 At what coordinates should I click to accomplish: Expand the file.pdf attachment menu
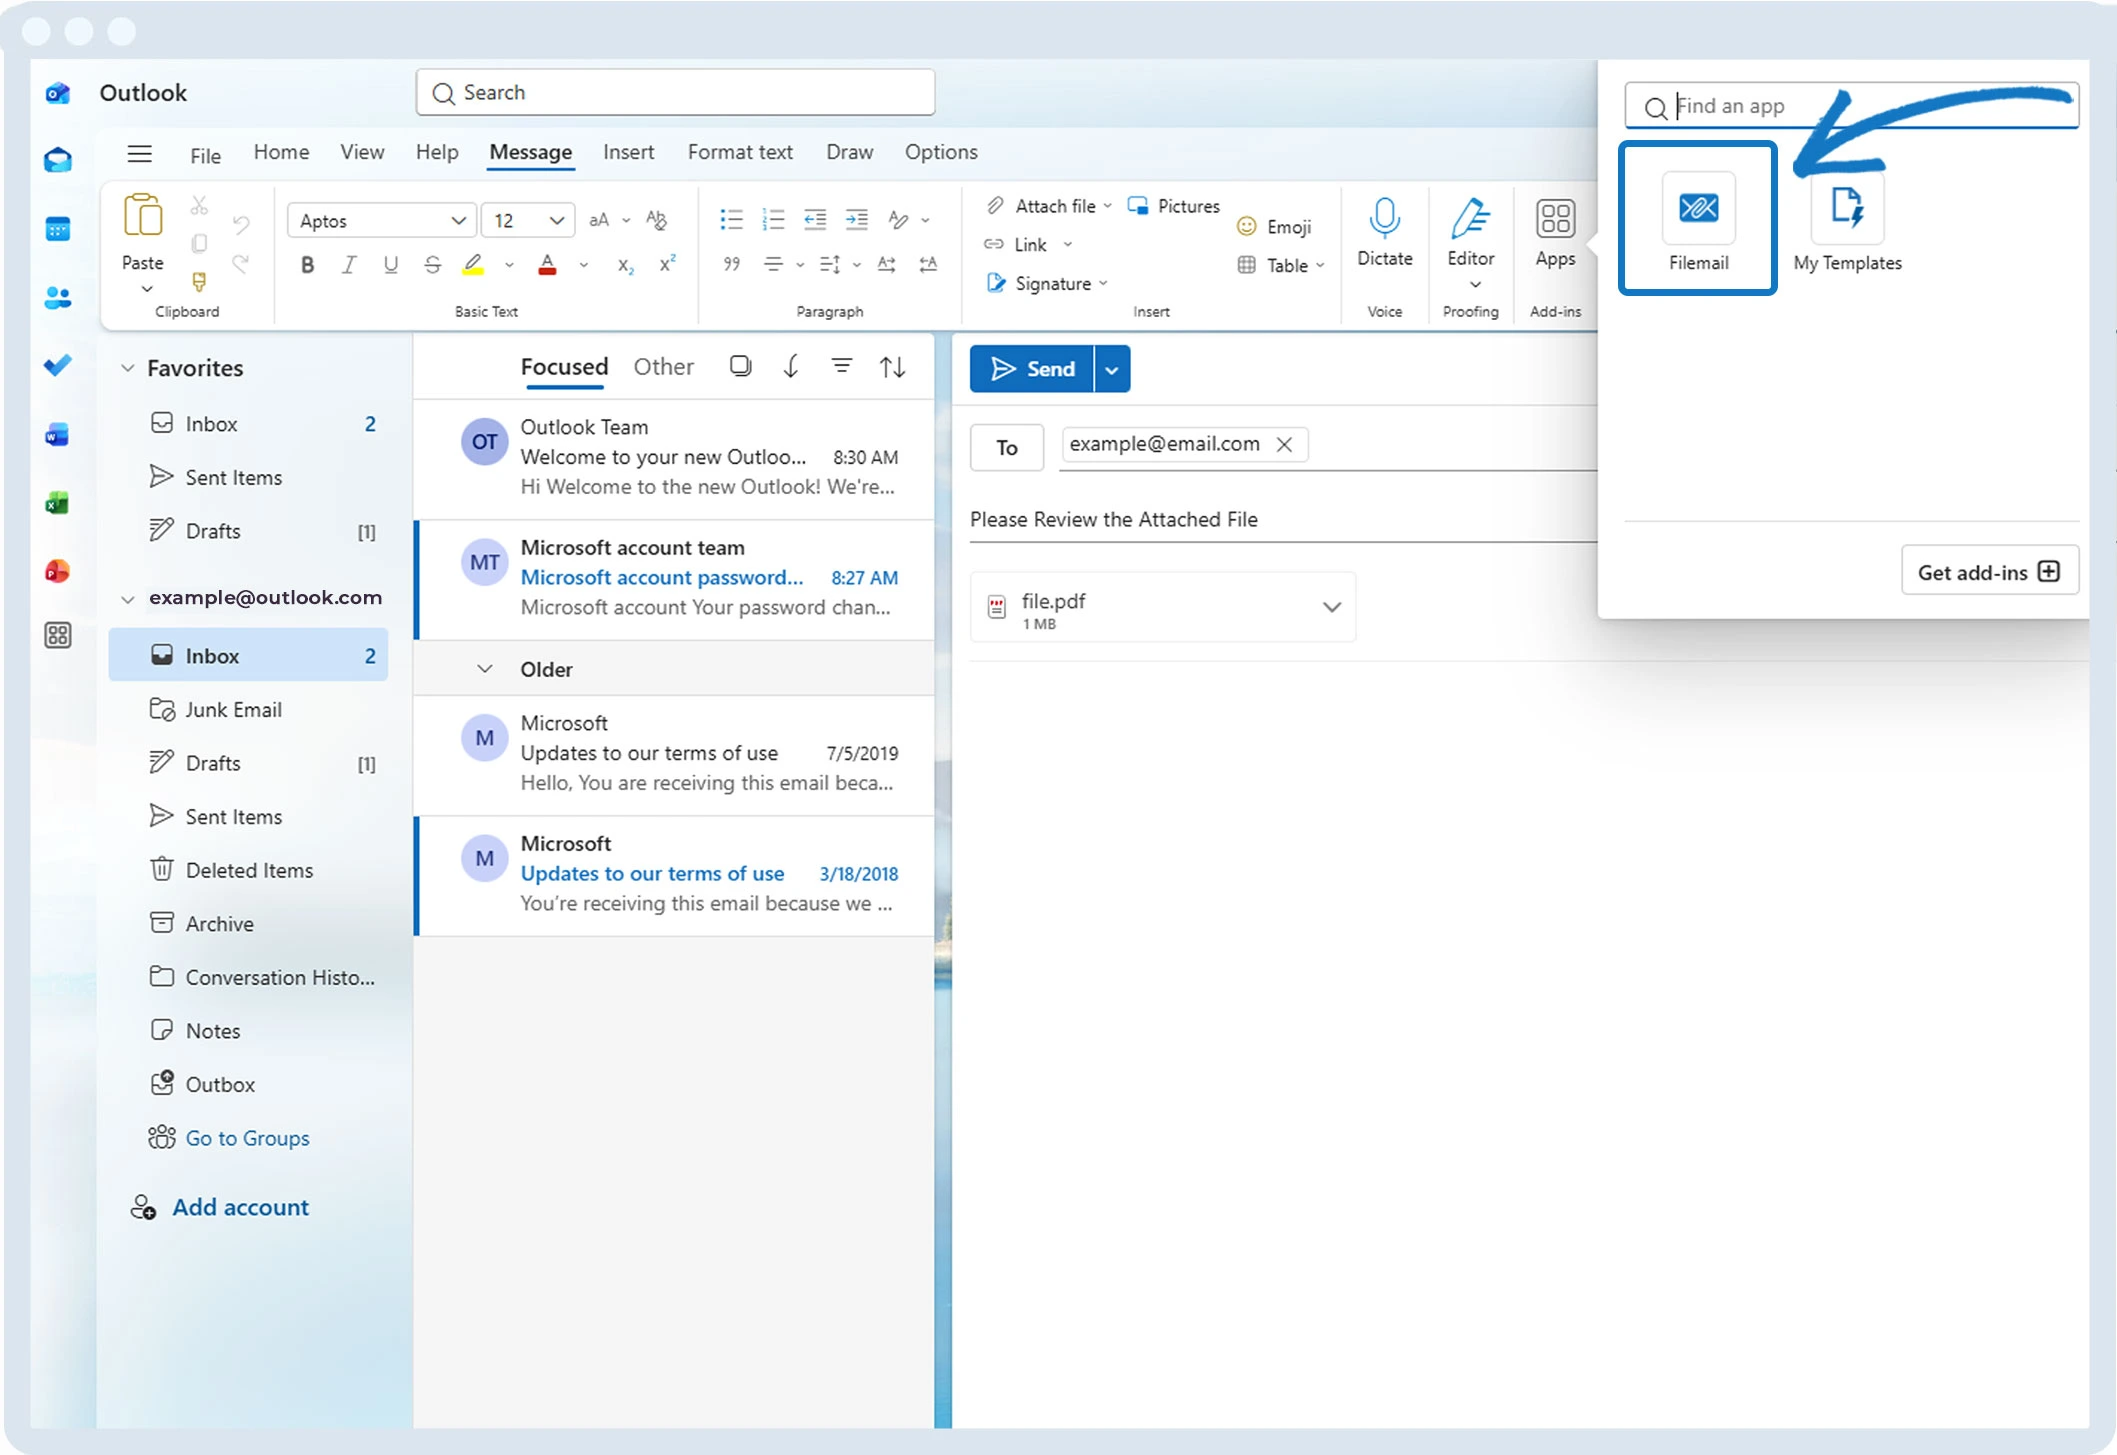click(x=1331, y=607)
